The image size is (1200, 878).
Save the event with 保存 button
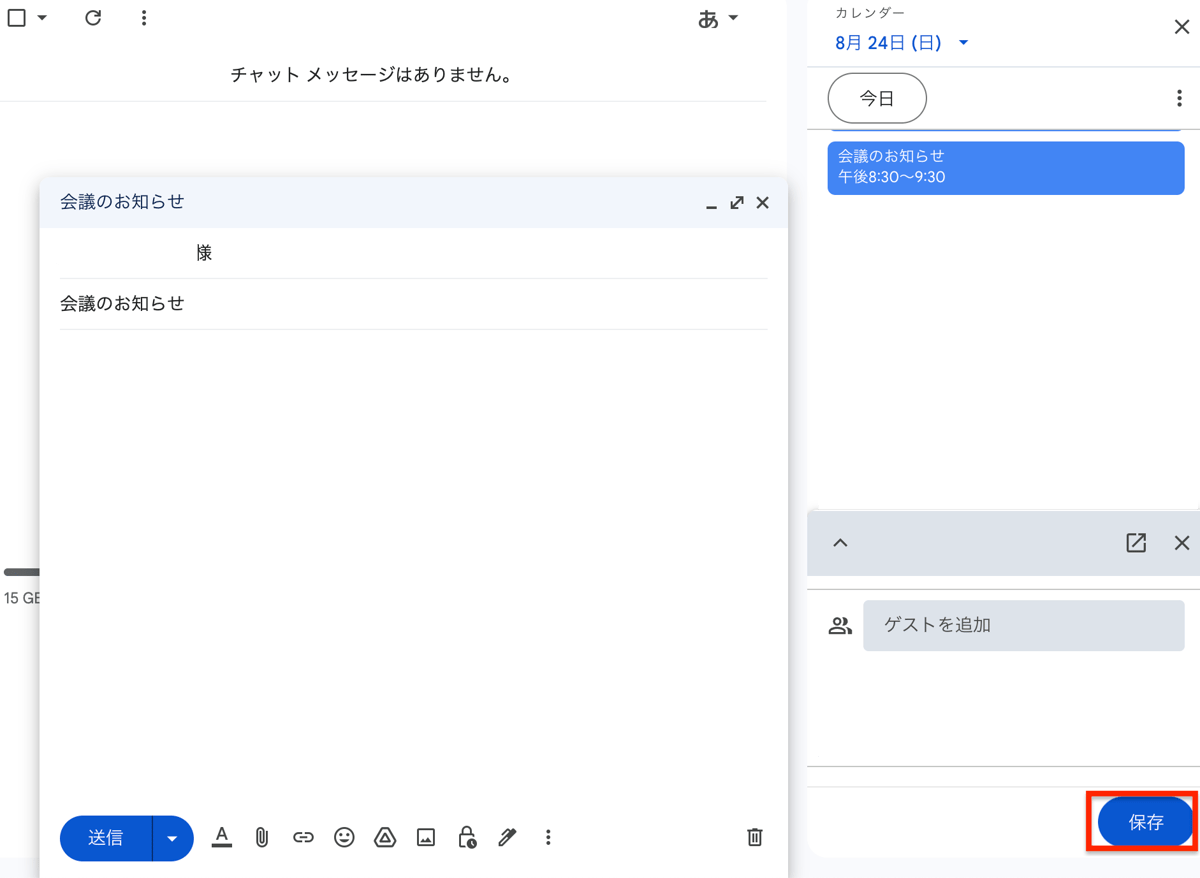pyautogui.click(x=1146, y=822)
